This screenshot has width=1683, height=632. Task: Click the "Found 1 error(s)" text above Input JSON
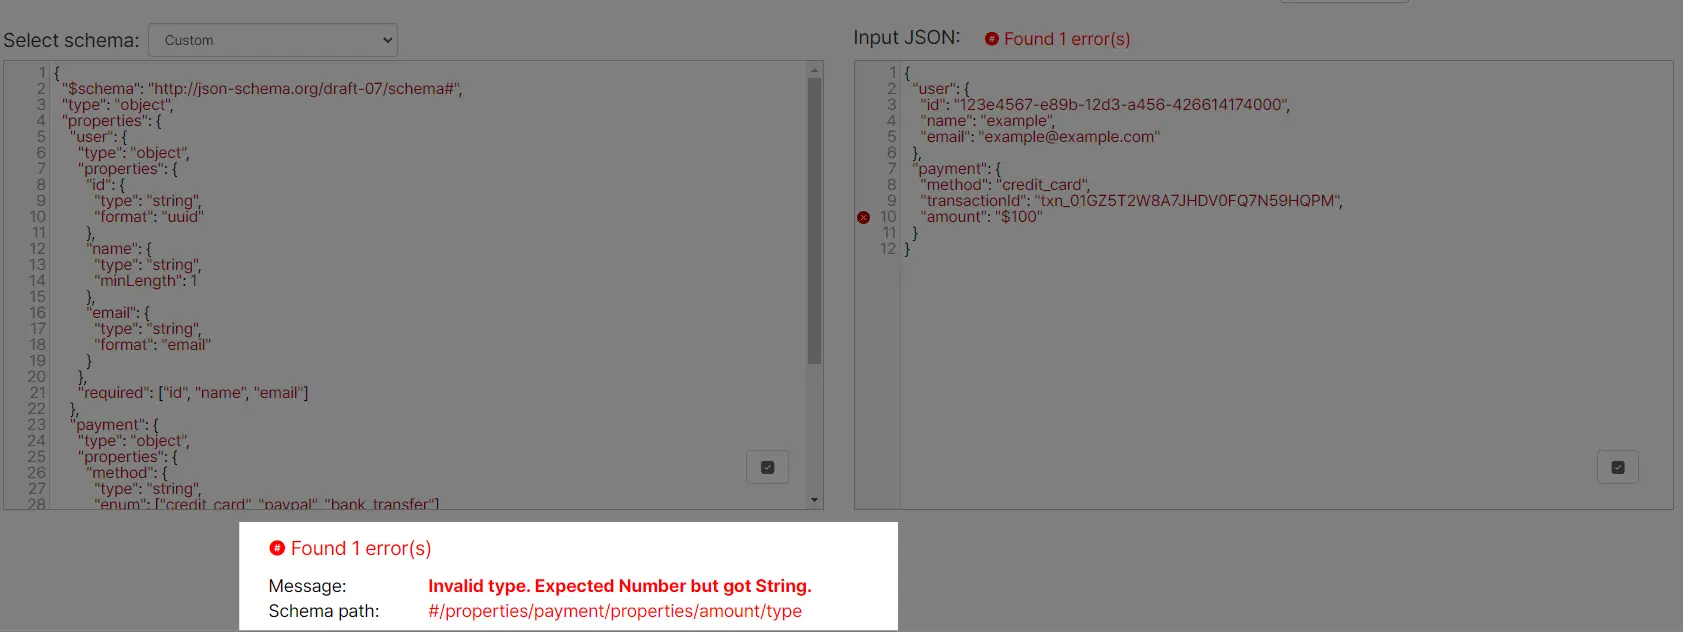pos(1066,39)
